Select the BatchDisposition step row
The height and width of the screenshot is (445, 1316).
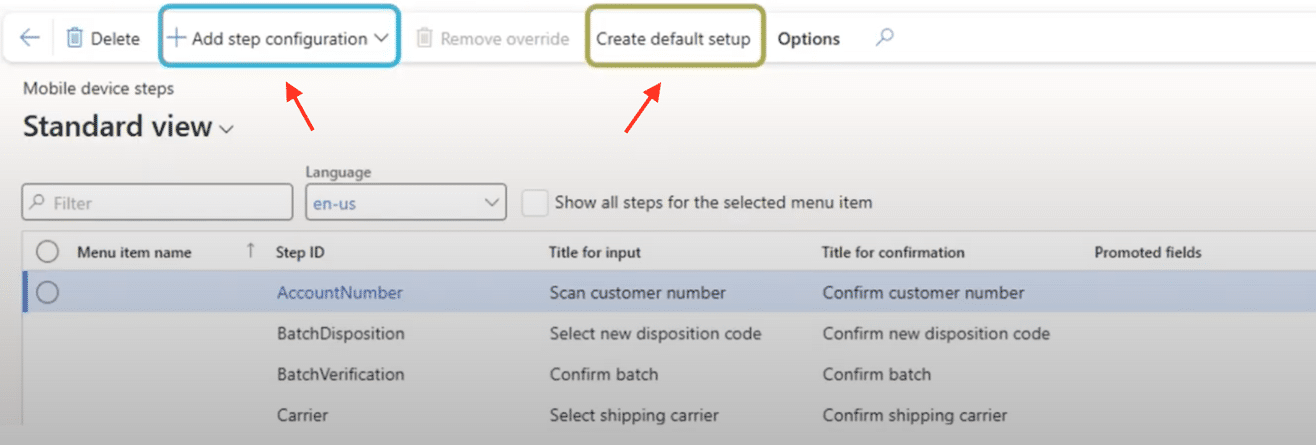pos(340,333)
